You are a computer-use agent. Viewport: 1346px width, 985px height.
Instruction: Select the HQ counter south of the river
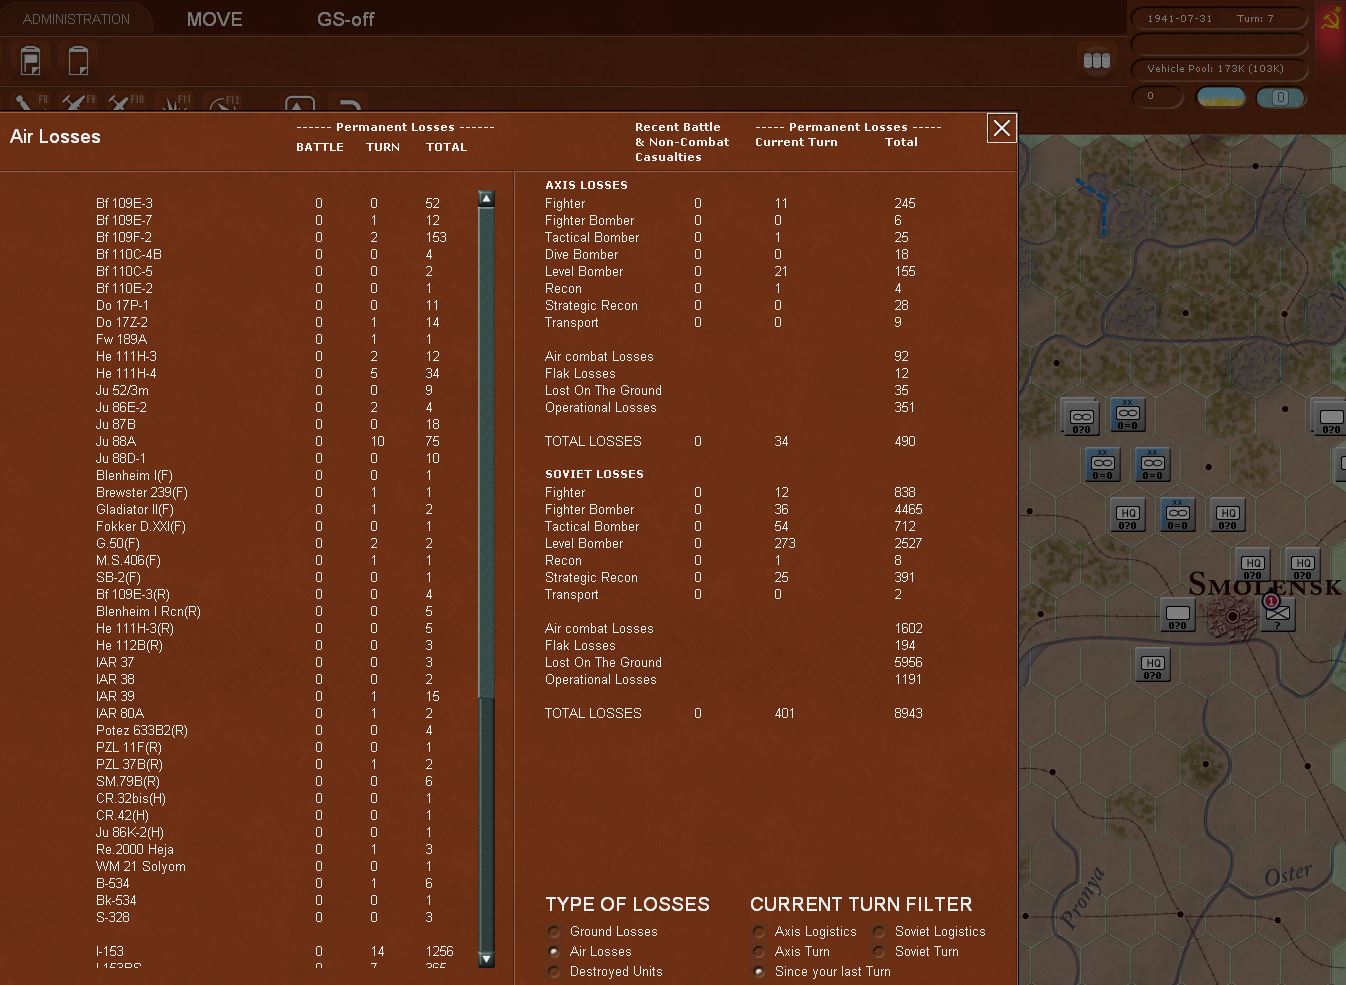pyautogui.click(x=1153, y=664)
